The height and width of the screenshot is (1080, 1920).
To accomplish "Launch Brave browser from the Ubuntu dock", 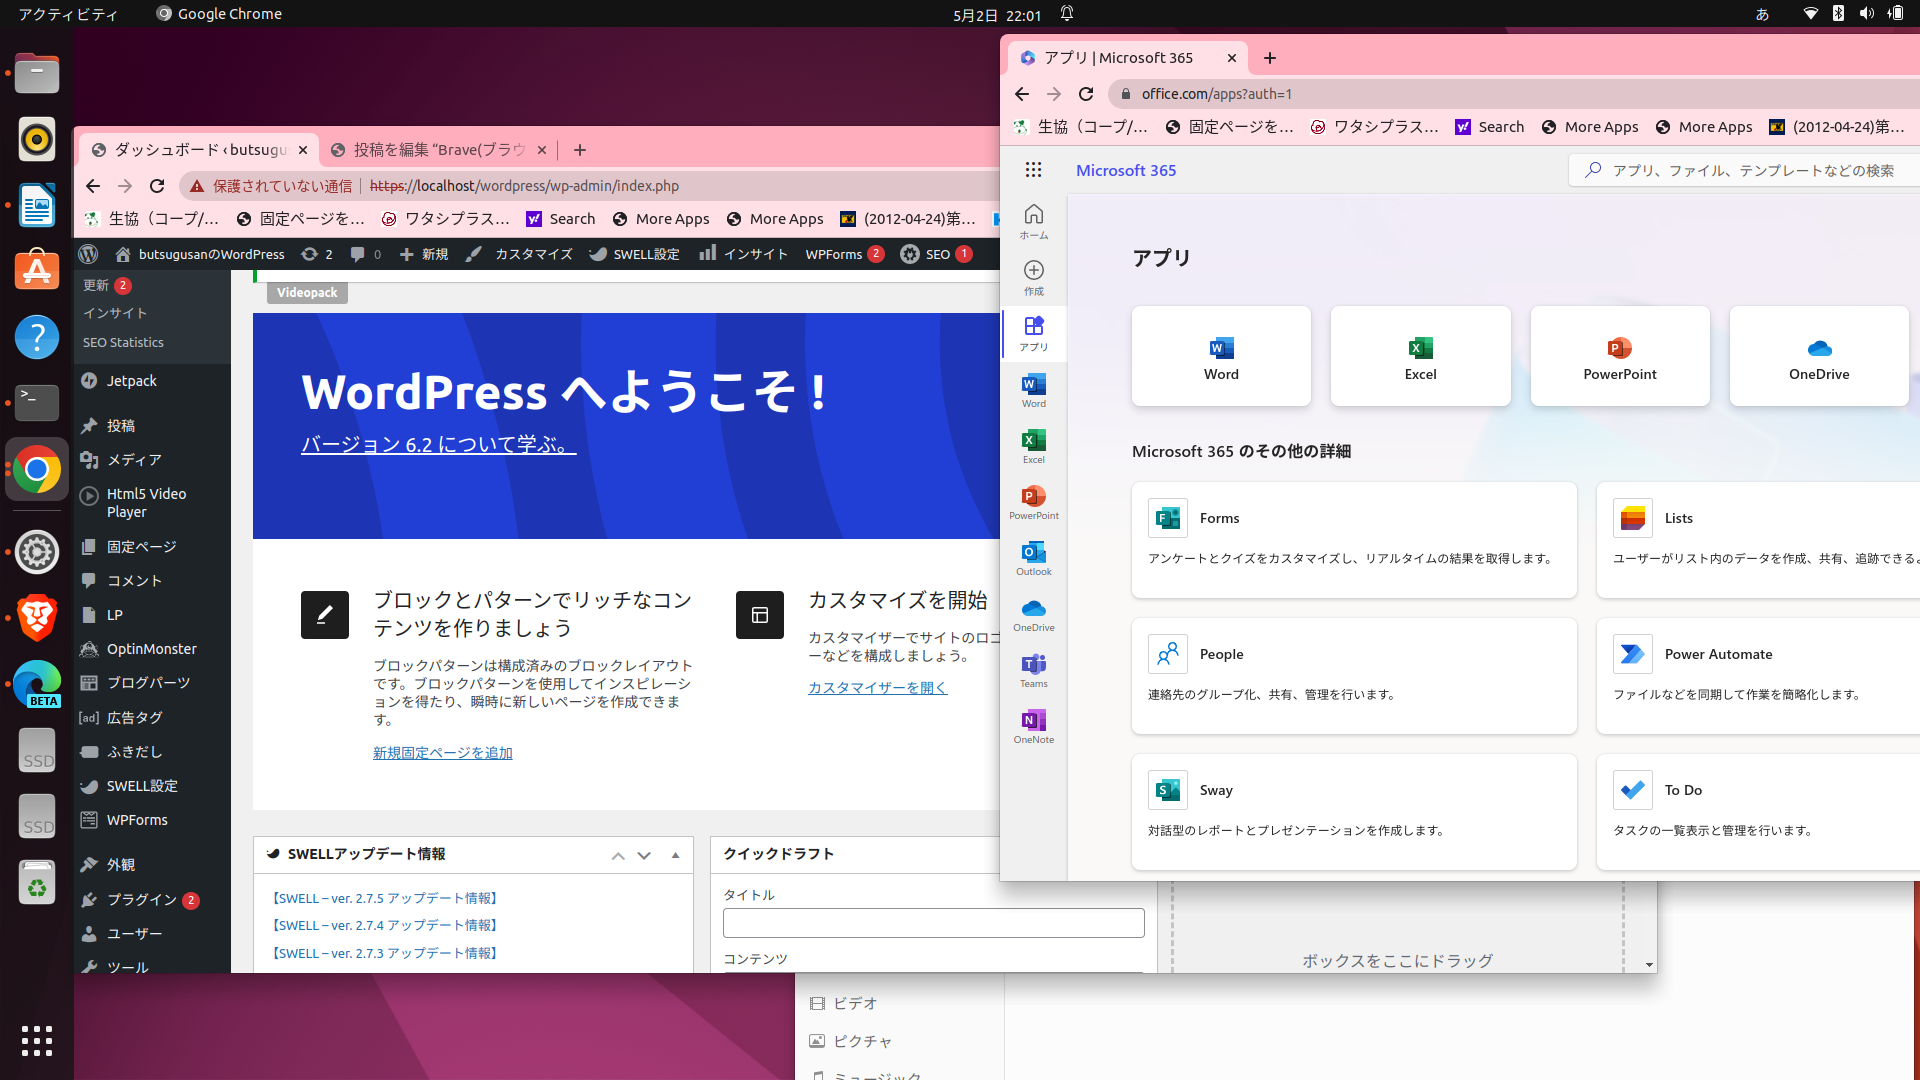I will (x=37, y=617).
